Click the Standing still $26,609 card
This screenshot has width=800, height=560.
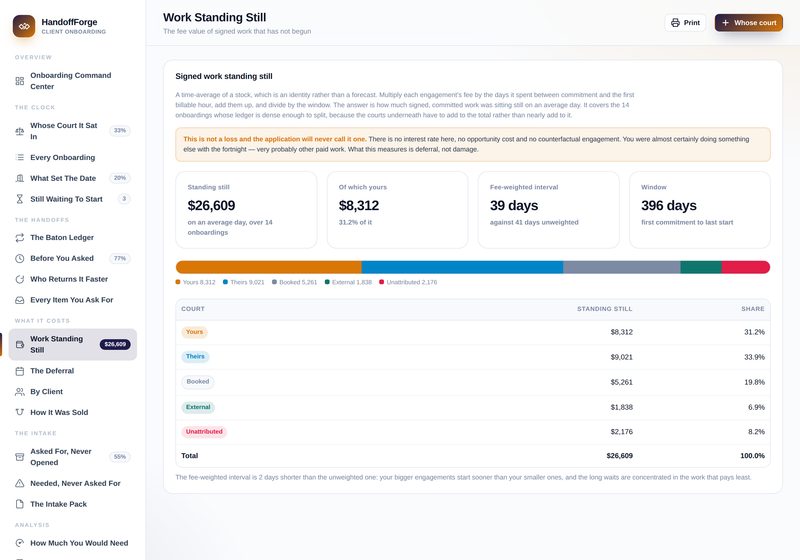246,210
